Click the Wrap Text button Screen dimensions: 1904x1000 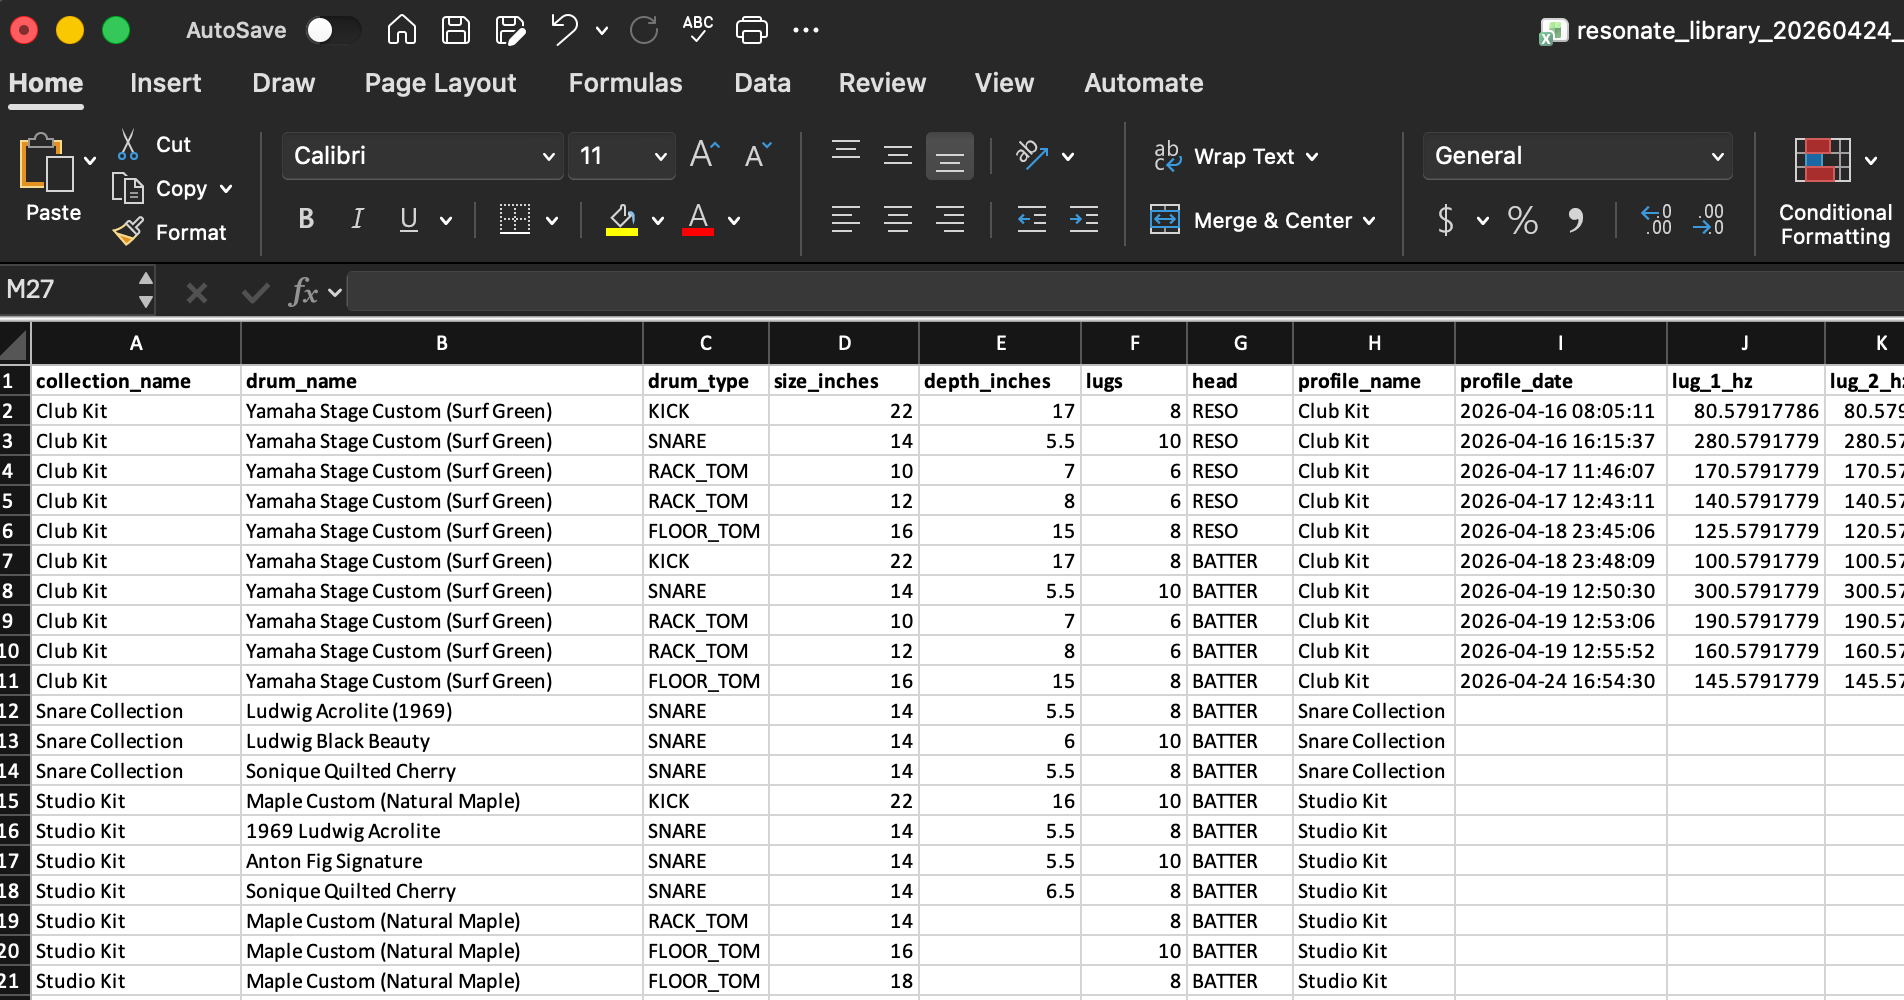(x=1224, y=157)
